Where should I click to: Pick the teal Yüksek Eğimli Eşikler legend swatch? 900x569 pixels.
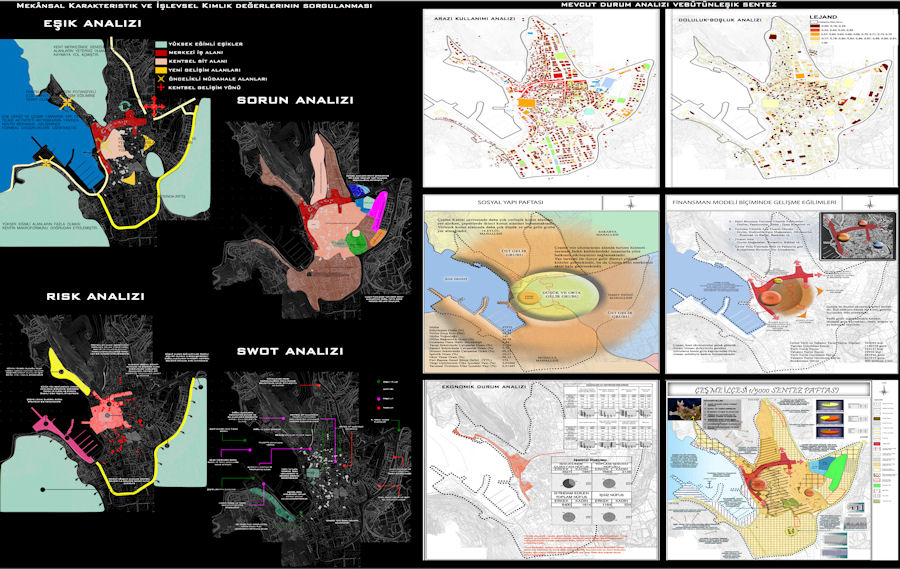[x=161, y=46]
